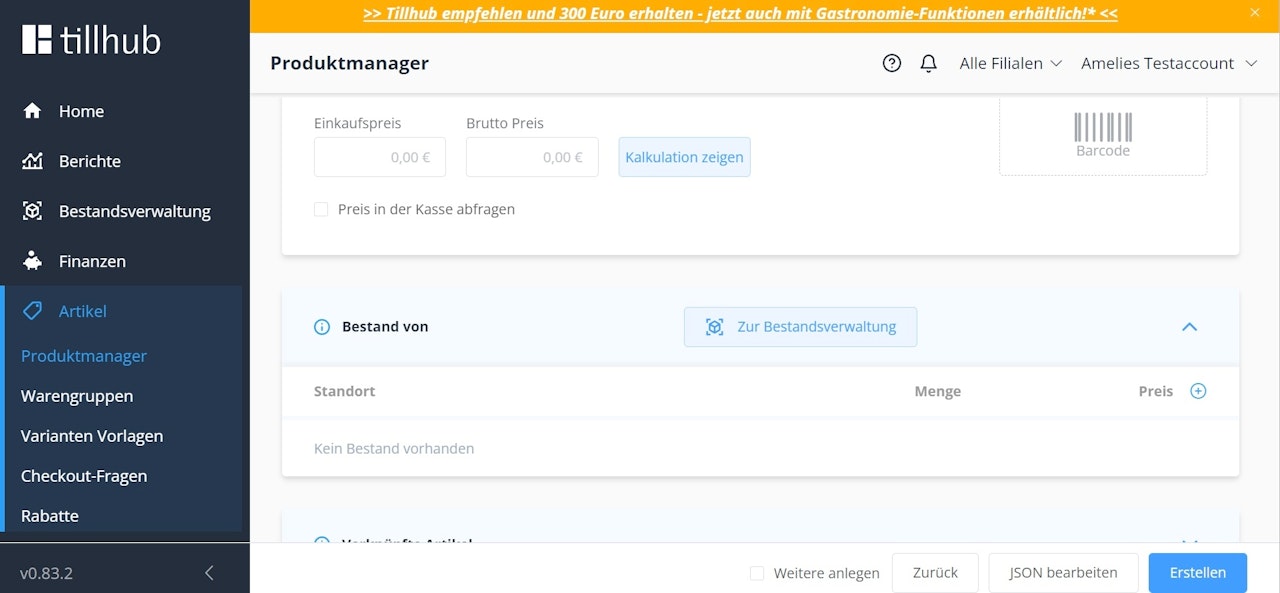Open the notification bell
The width and height of the screenshot is (1280, 593).
(x=928, y=62)
